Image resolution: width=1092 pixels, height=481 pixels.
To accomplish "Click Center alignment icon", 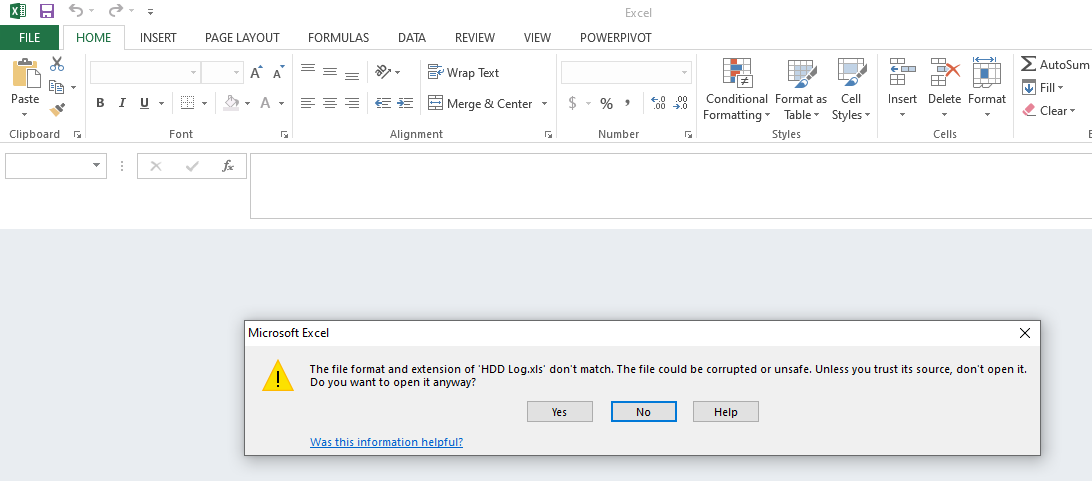I will (330, 103).
